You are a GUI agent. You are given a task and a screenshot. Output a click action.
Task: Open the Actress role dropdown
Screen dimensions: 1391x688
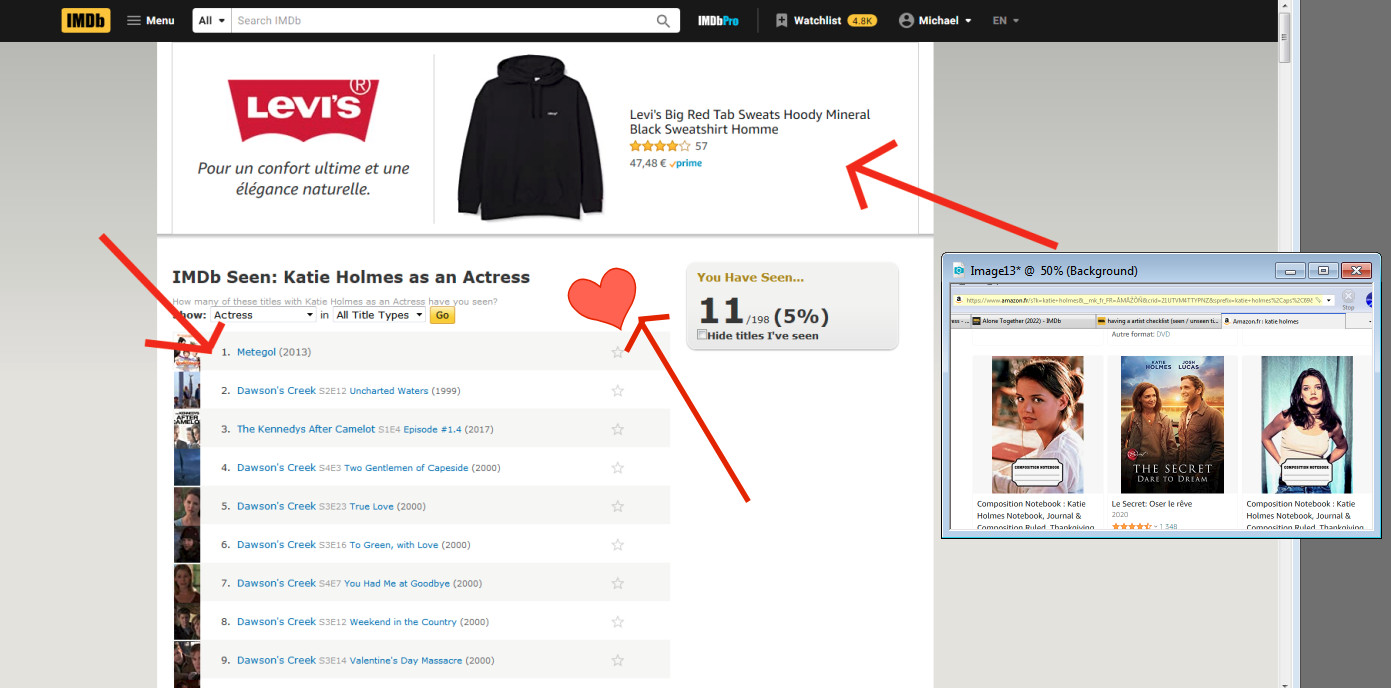263,315
